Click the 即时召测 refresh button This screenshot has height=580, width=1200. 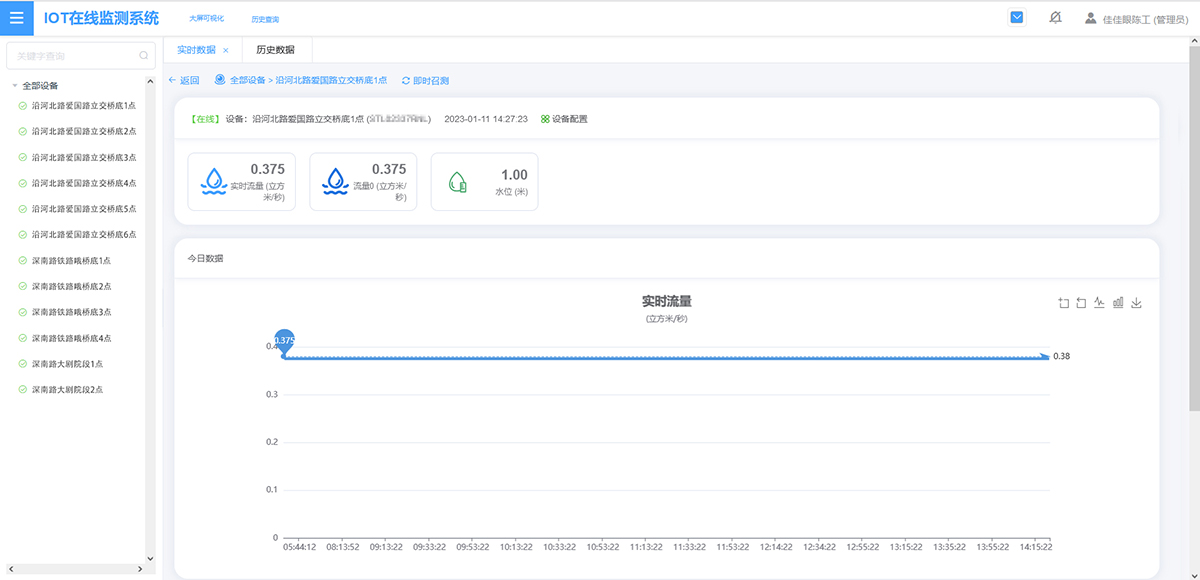pyautogui.click(x=425, y=80)
